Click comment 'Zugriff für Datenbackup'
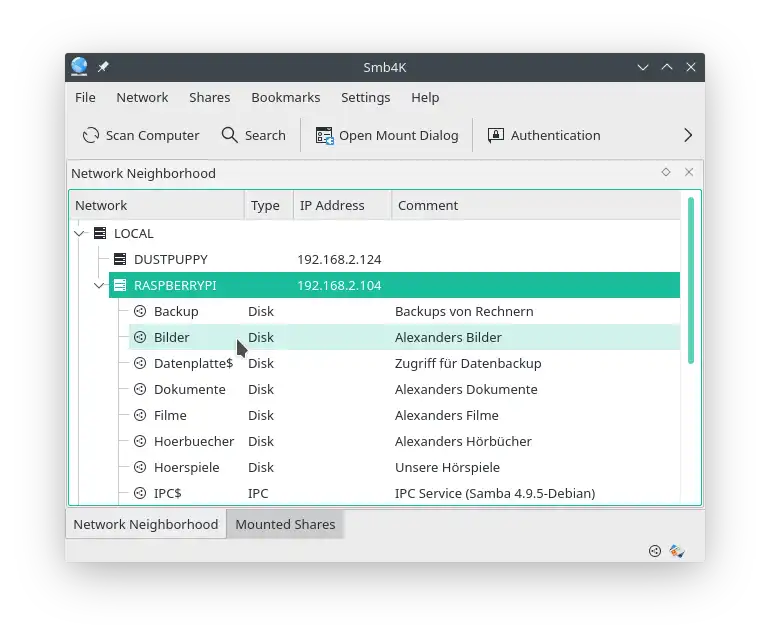 click(x=468, y=363)
